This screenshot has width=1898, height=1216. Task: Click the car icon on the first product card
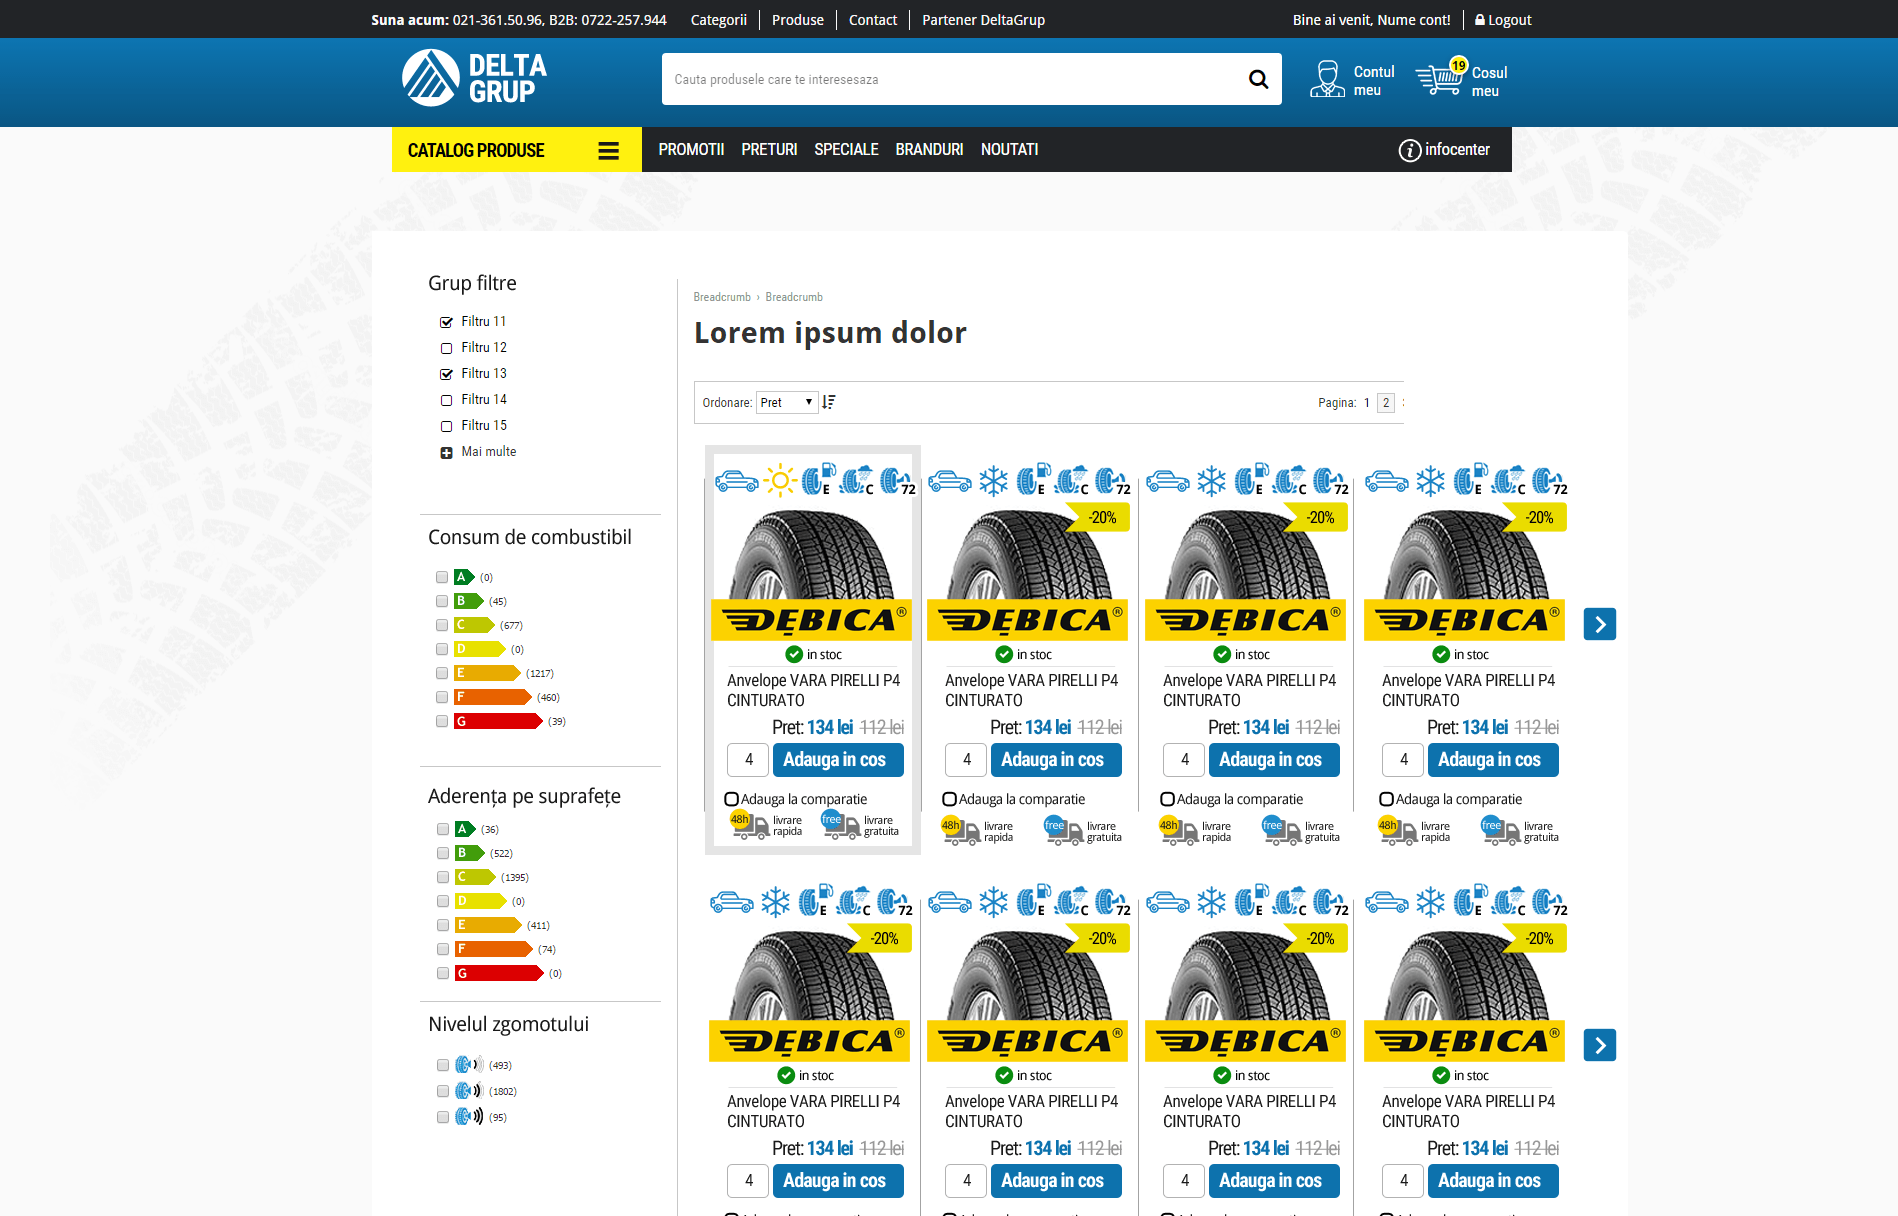pyautogui.click(x=737, y=481)
